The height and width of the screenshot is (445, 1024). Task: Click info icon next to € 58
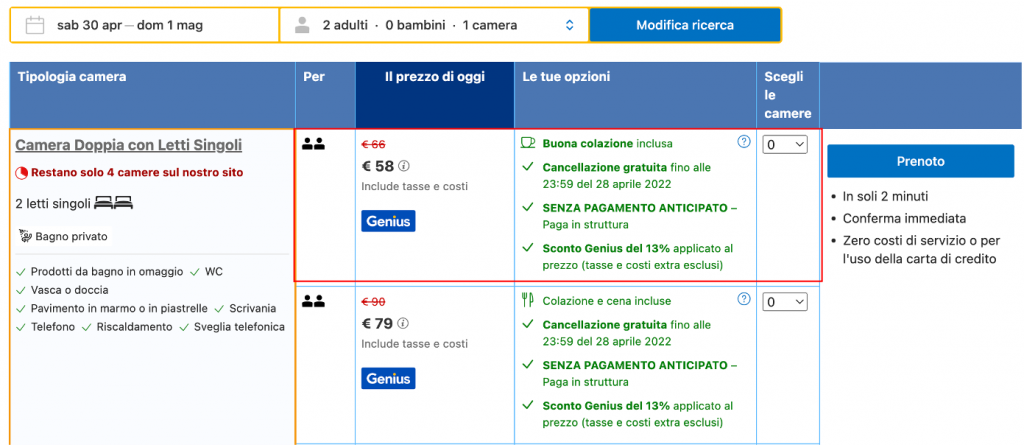click(404, 166)
